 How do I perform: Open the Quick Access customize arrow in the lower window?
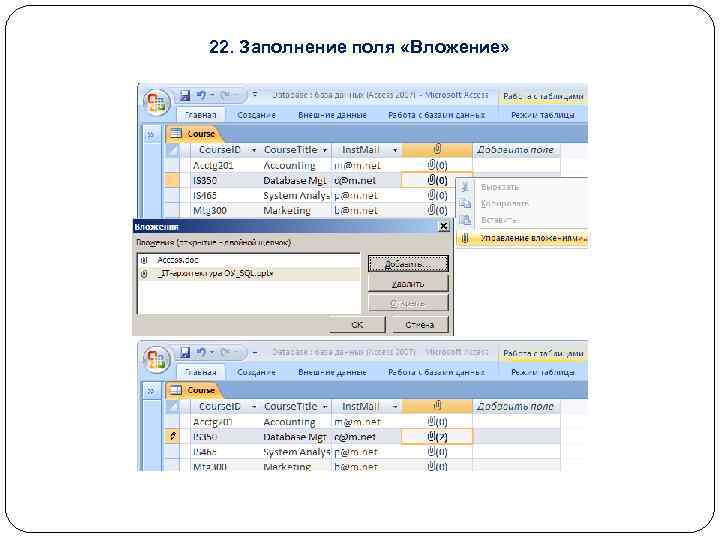tap(255, 353)
